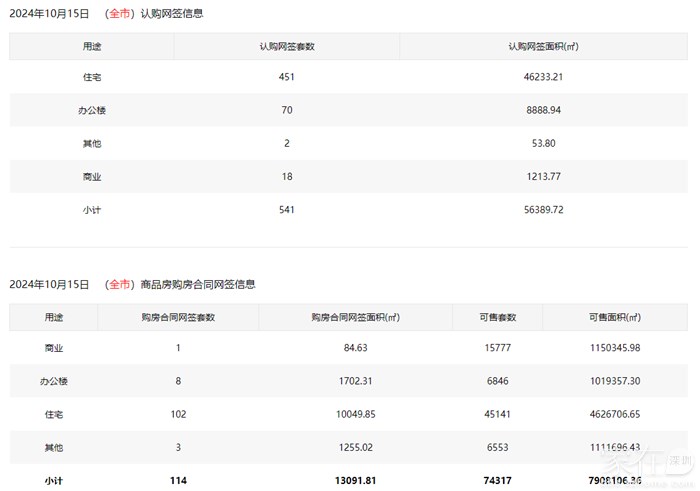Select the 认购网签套数 column header
The image size is (700, 491).
click(287, 47)
